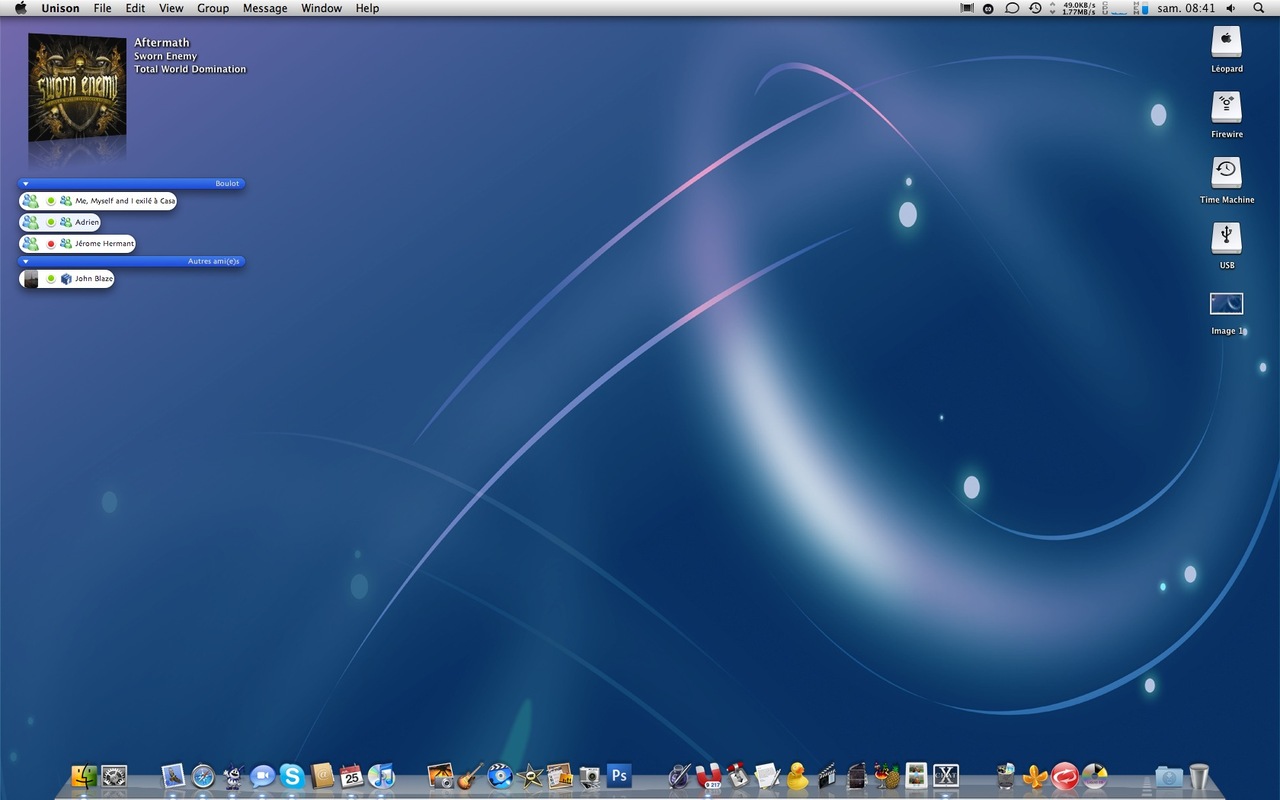Image resolution: width=1280 pixels, height=800 pixels.
Task: Open Safari compass icon in dock
Action: point(203,775)
